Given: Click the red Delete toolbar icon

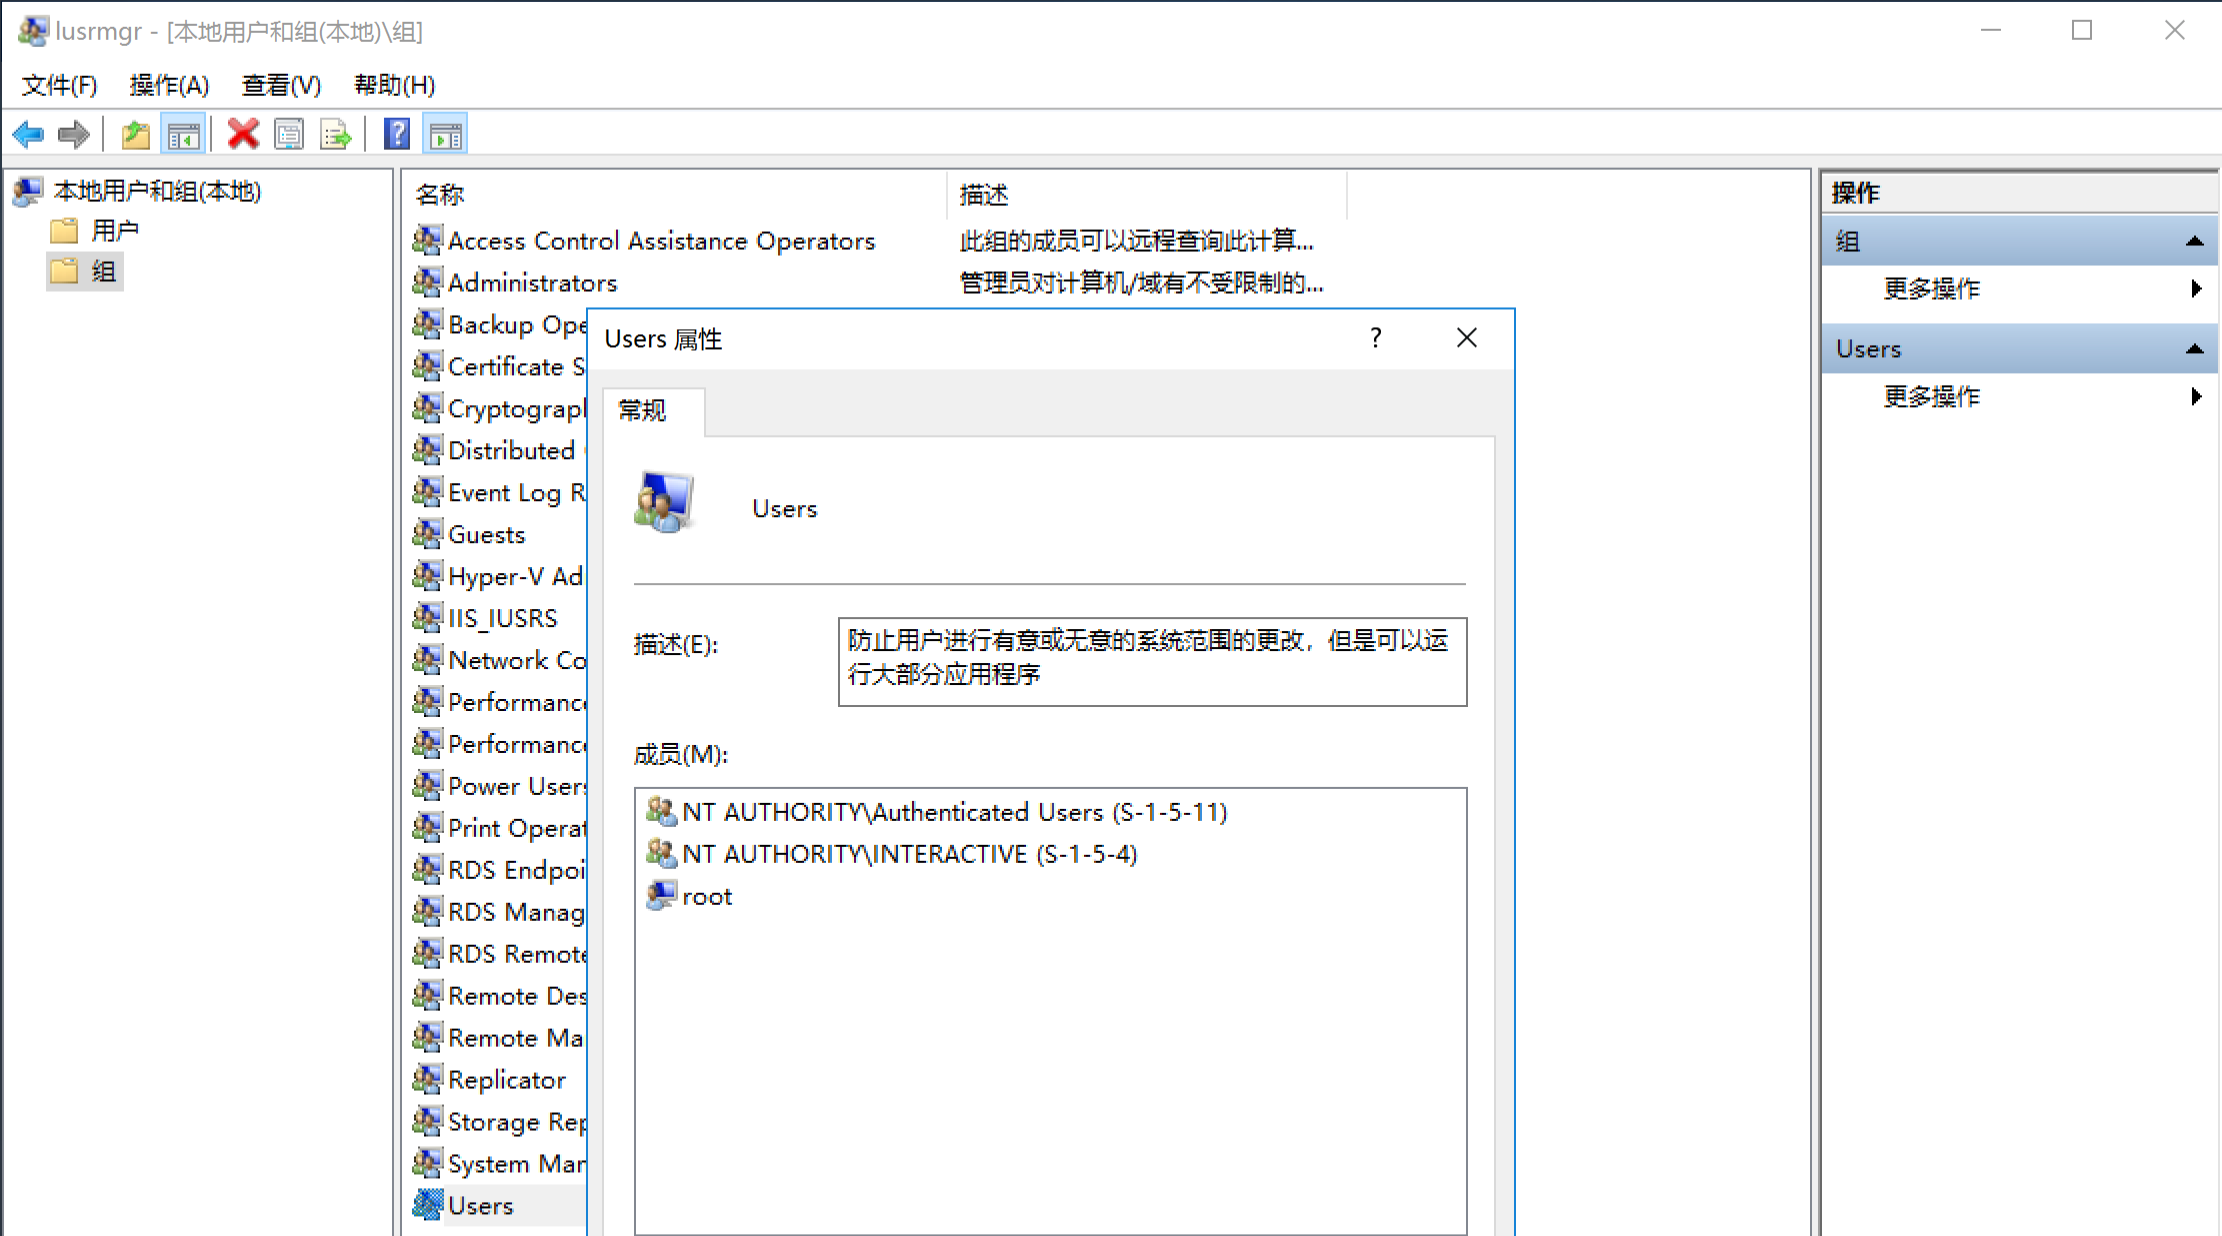Looking at the screenshot, I should tap(242, 134).
